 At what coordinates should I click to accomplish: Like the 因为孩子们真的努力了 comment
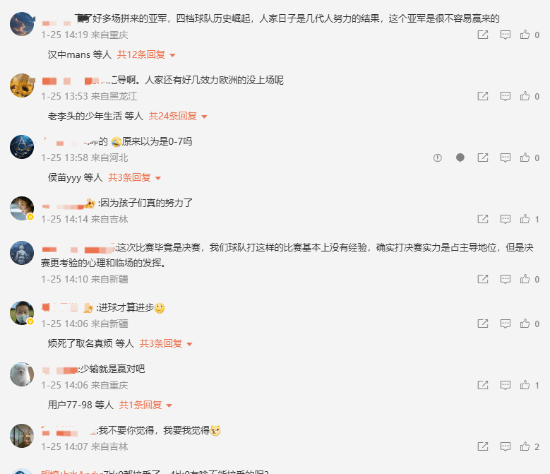[x=525, y=219]
